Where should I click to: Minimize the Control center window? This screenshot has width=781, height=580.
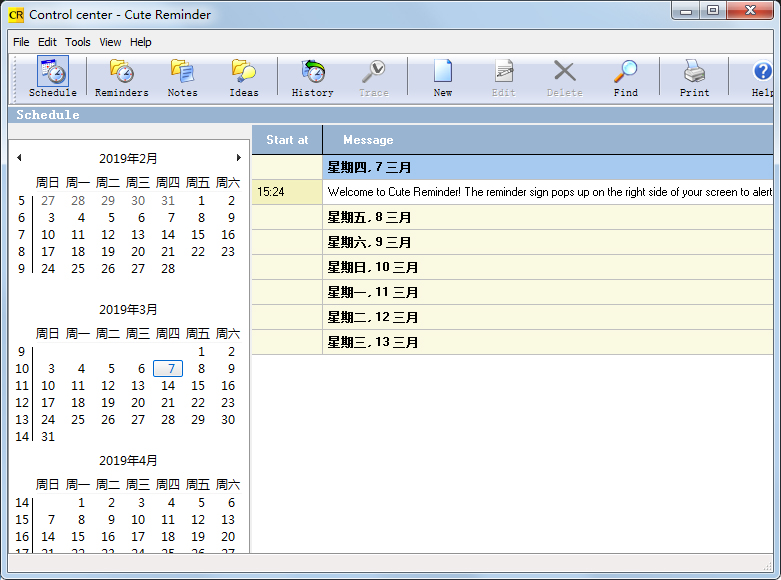click(686, 11)
